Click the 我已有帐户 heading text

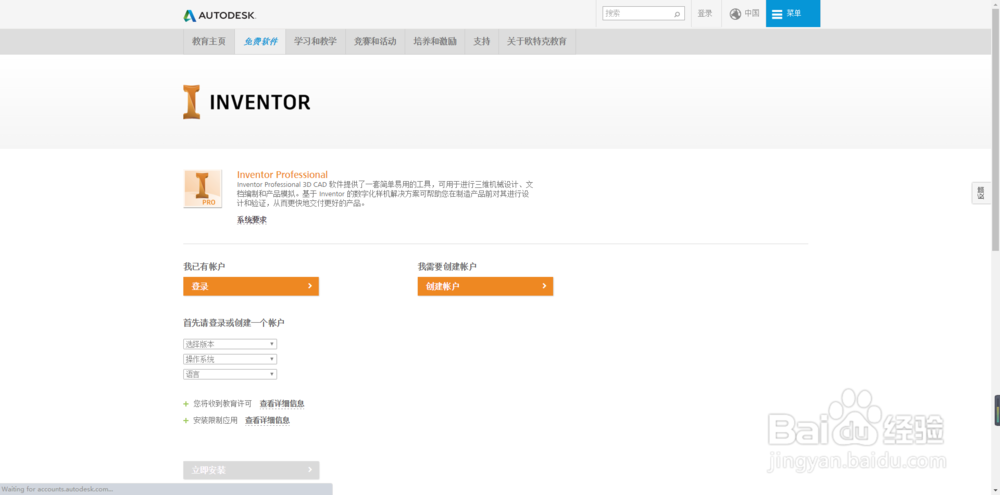click(x=204, y=266)
